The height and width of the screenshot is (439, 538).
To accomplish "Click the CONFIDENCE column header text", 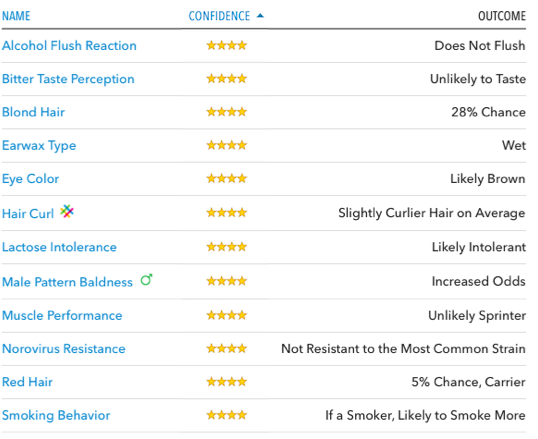I will (219, 16).
